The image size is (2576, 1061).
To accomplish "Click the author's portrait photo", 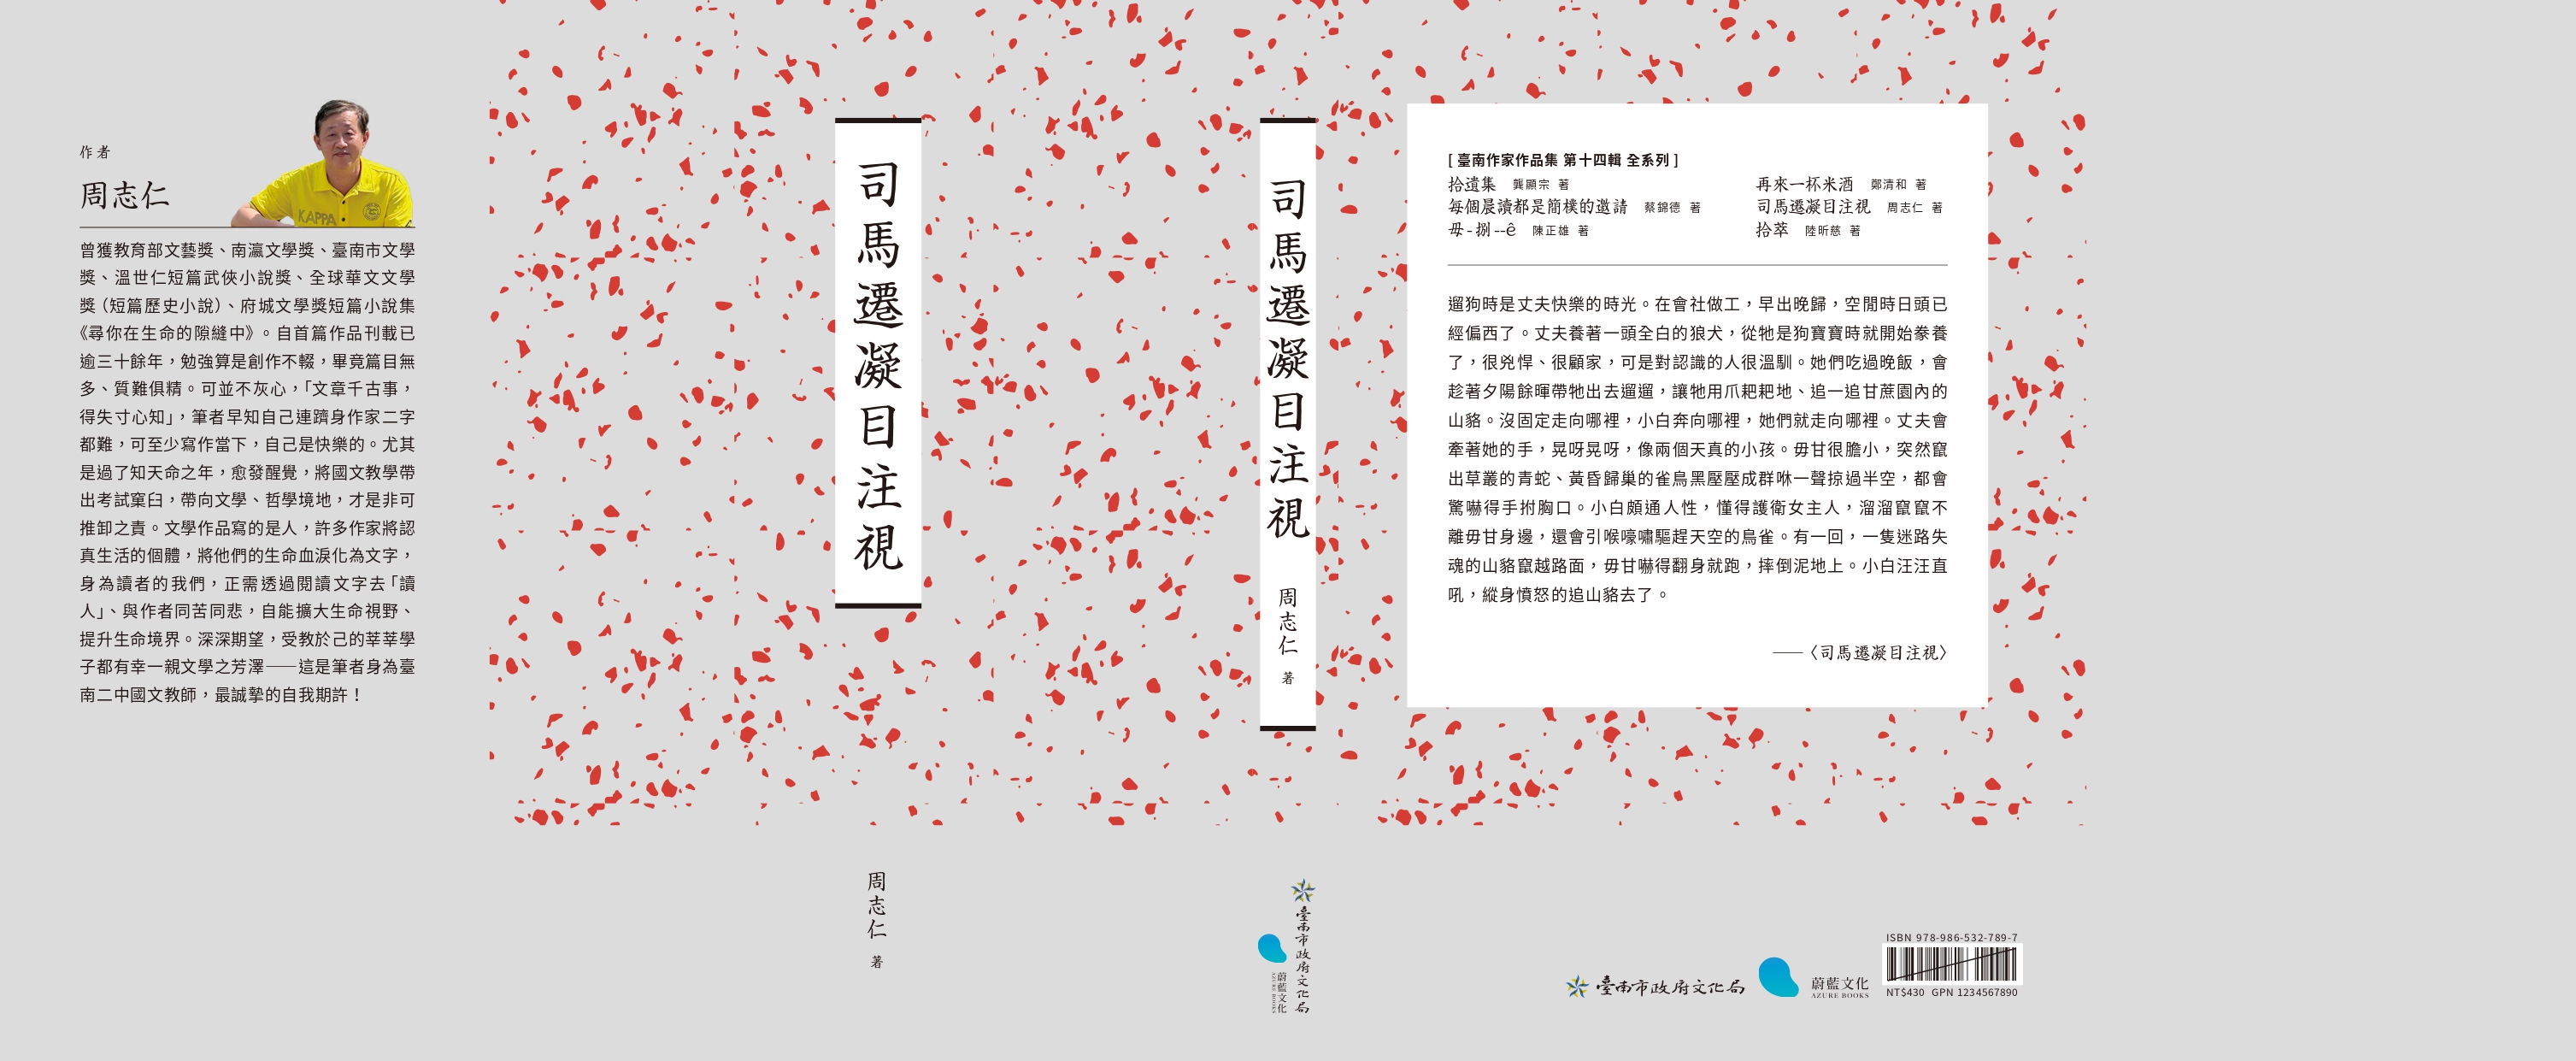I will (328, 164).
